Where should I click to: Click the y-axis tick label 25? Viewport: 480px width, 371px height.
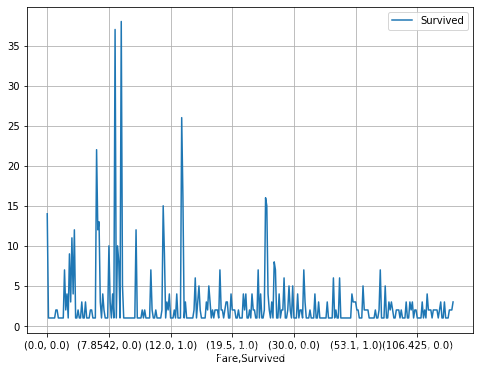(14, 126)
